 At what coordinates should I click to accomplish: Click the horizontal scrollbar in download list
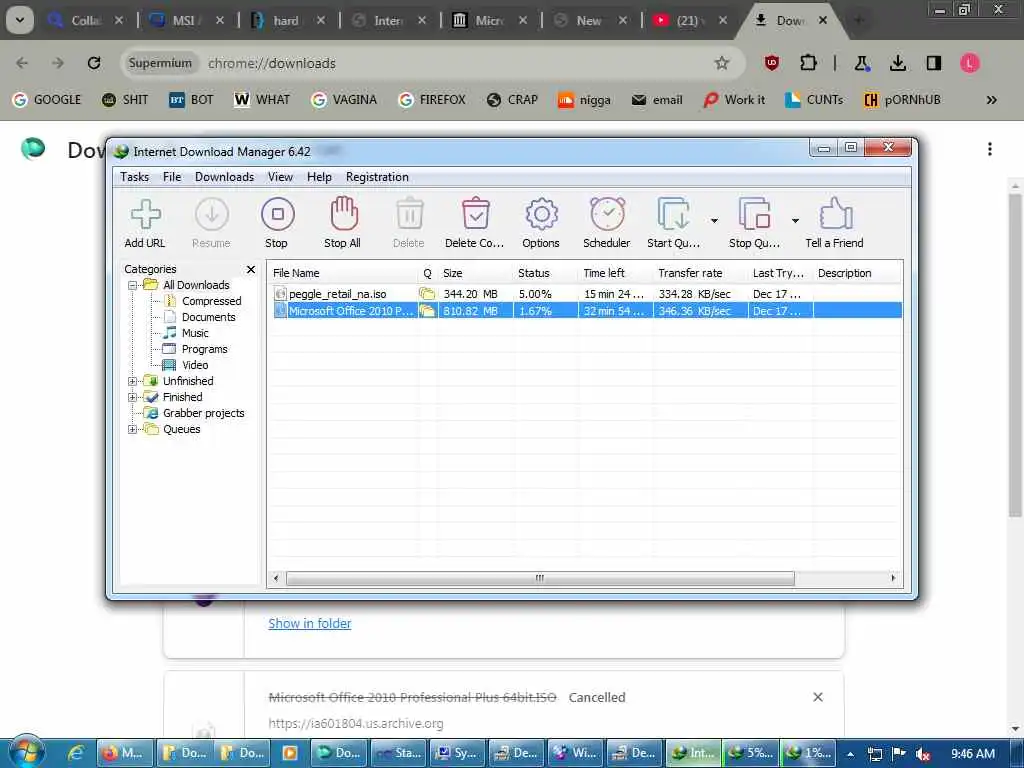(540, 578)
